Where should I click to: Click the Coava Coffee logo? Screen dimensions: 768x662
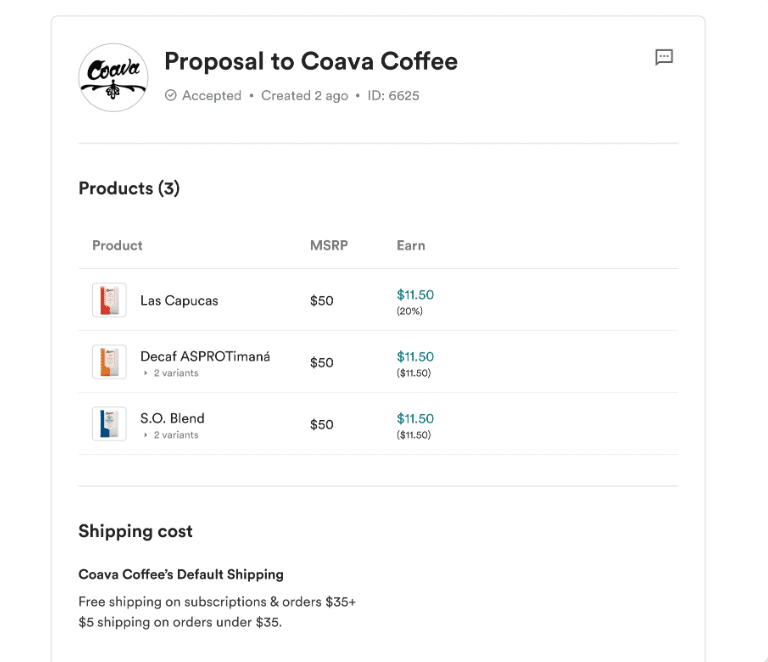113,77
